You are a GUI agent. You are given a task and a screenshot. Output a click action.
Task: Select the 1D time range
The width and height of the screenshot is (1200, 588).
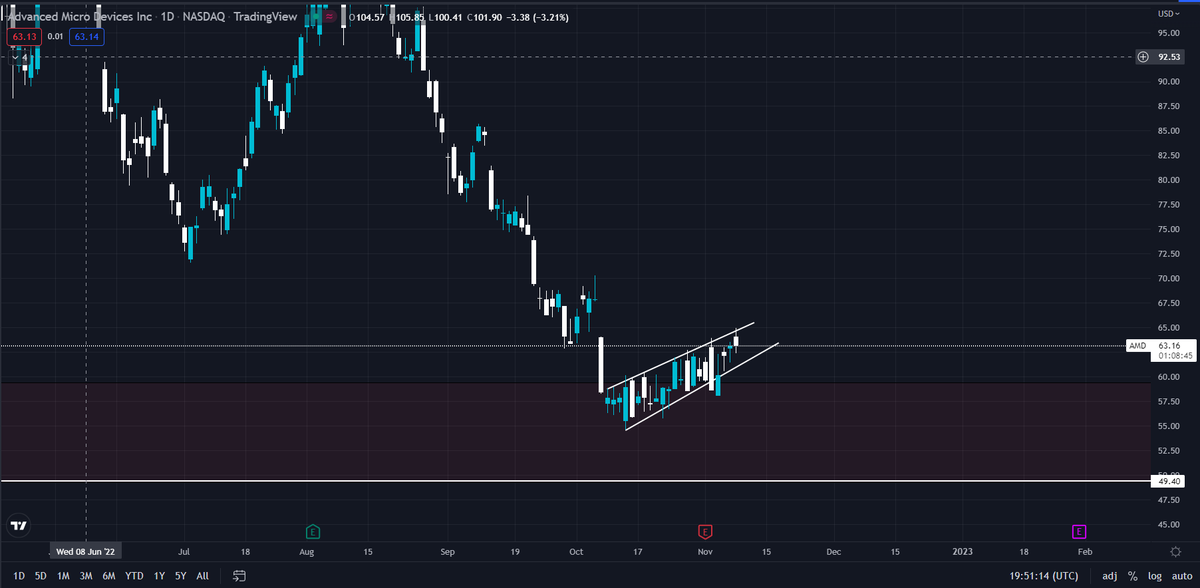click(x=19, y=576)
